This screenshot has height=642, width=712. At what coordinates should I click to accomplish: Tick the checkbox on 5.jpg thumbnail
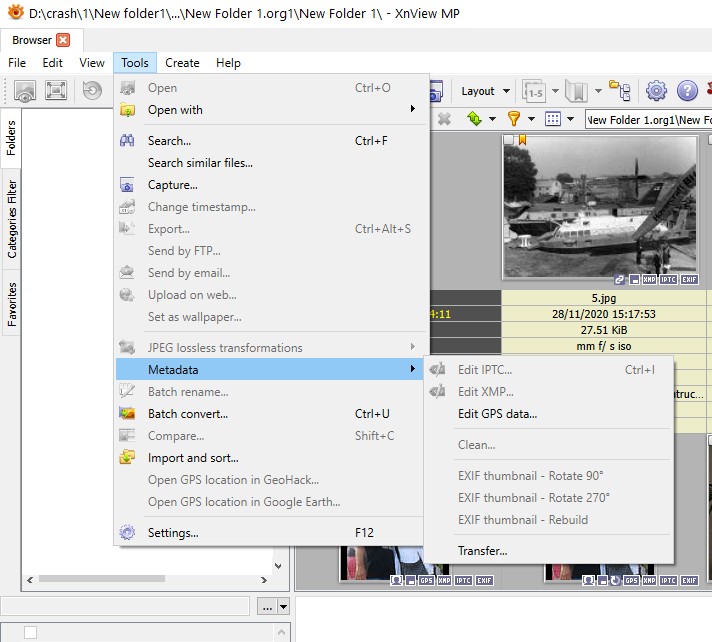(509, 141)
